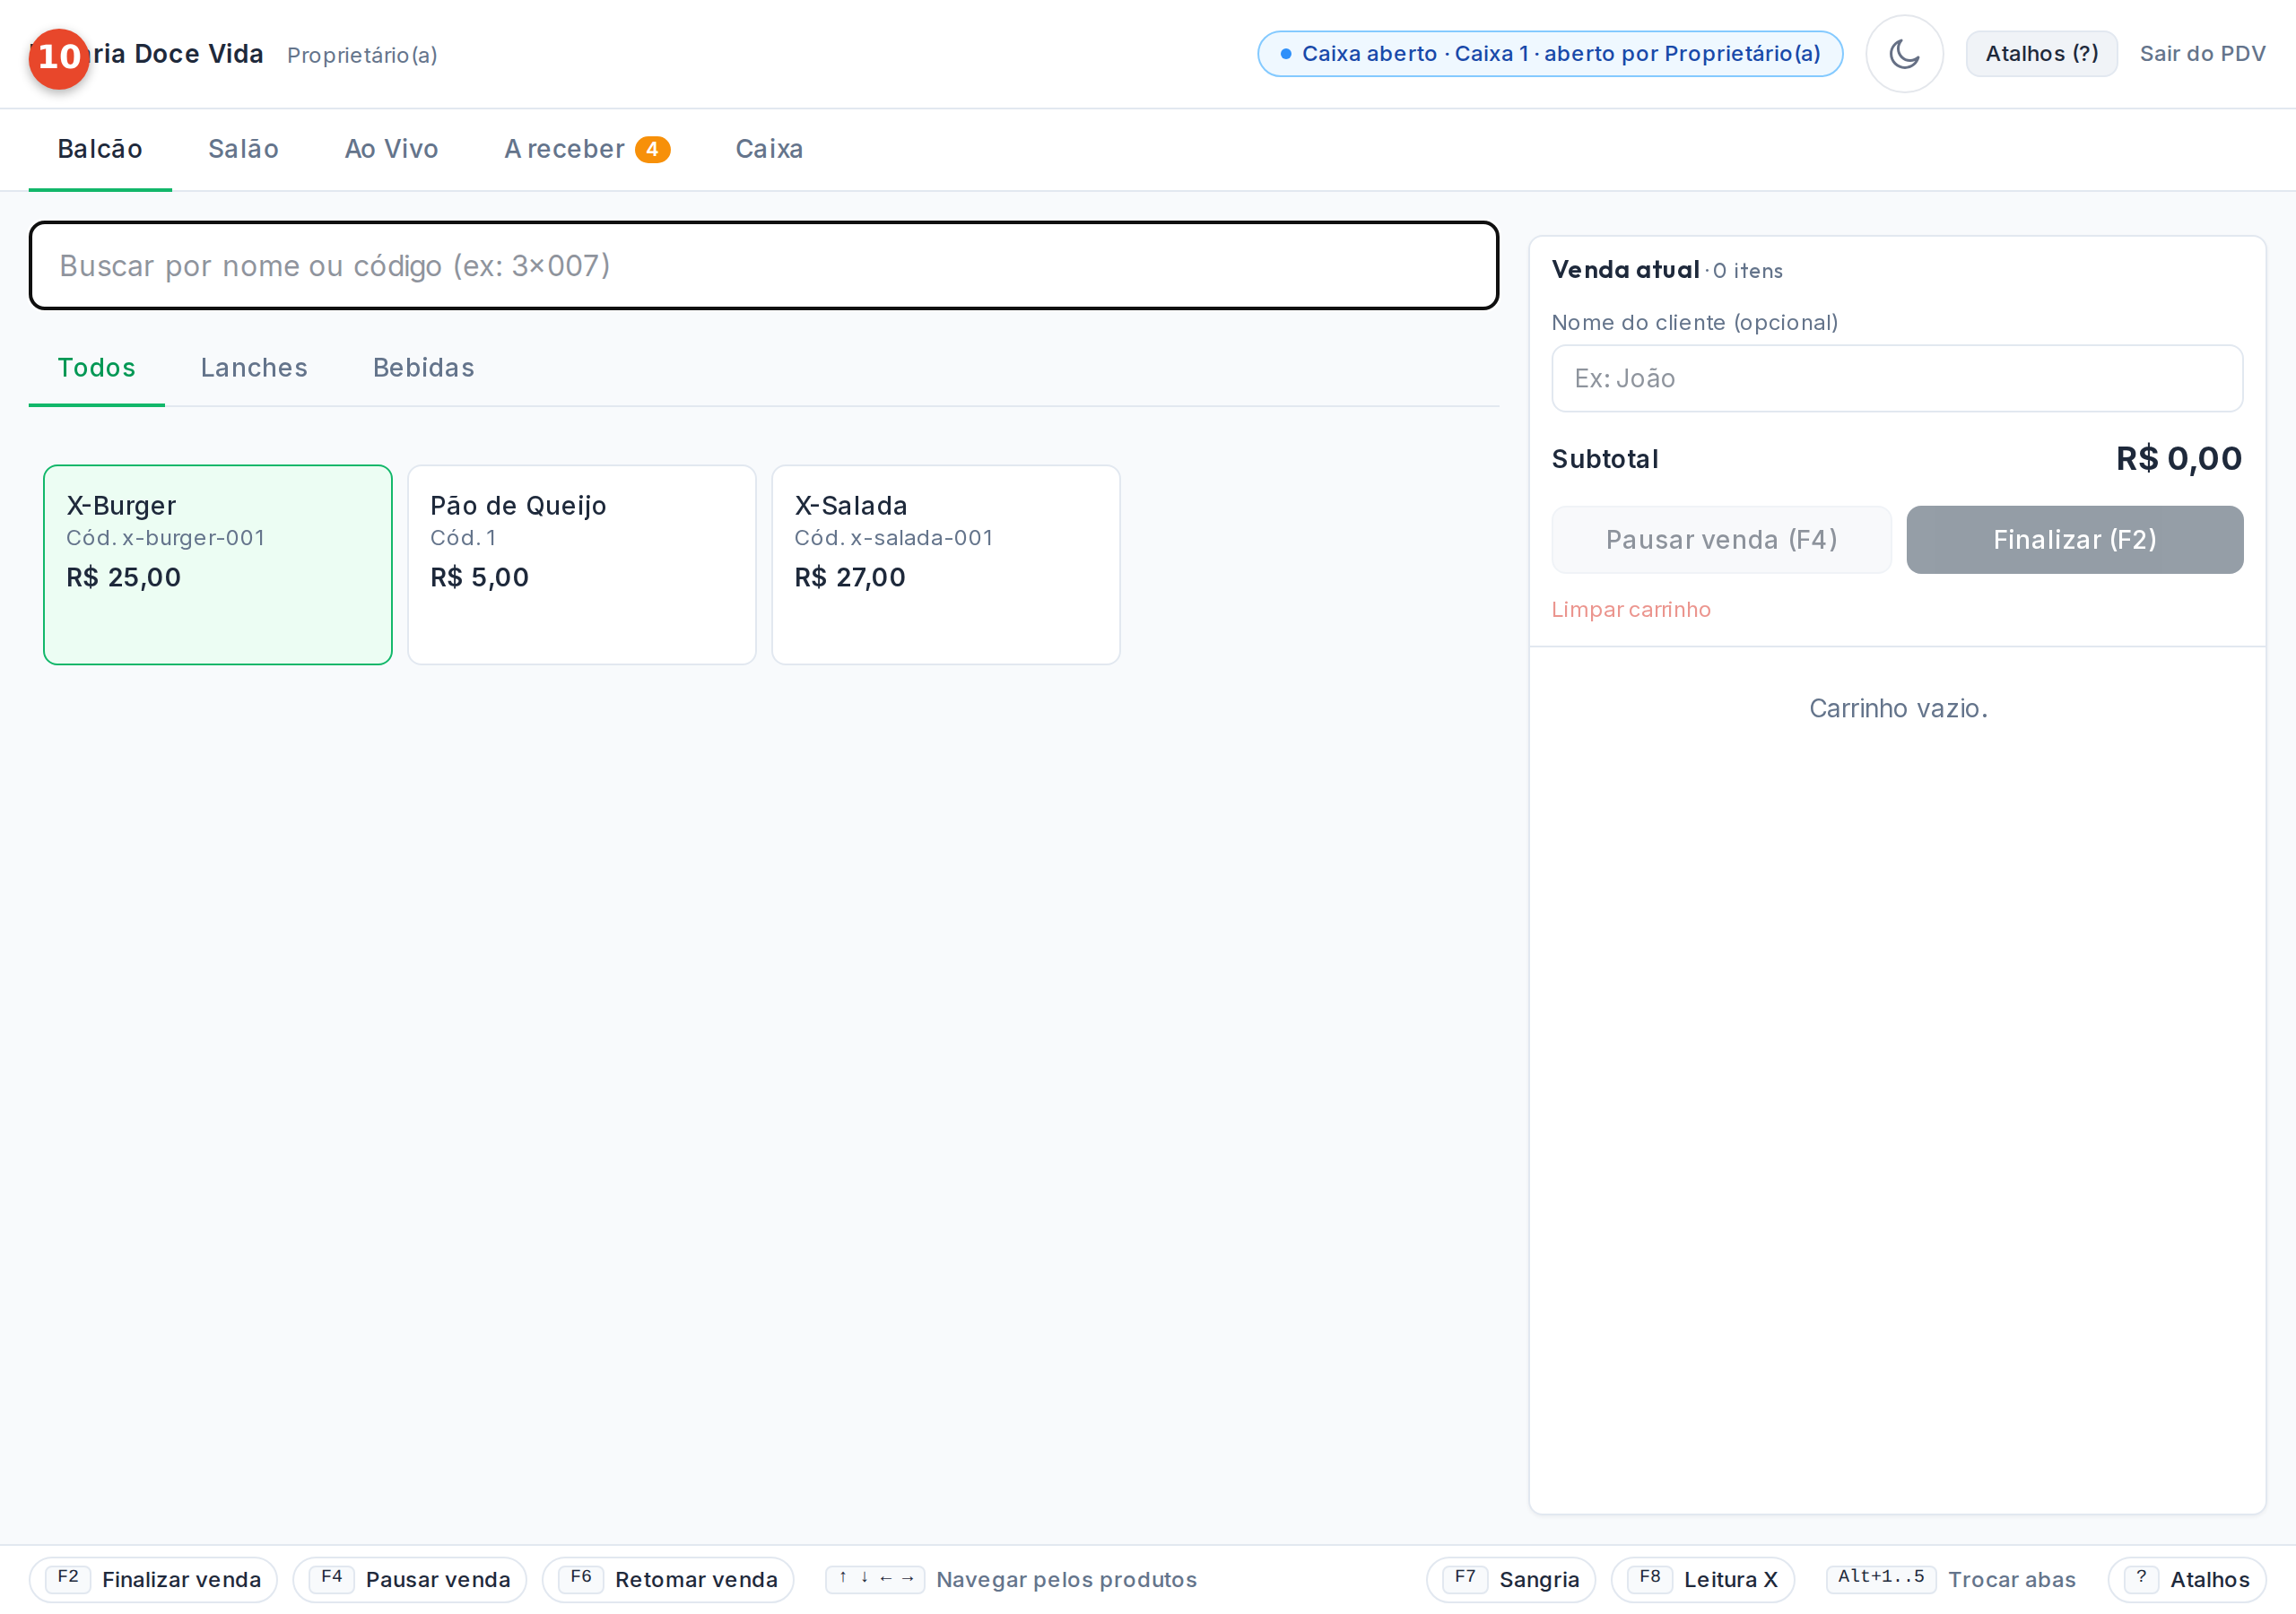Click the Pão de Queijo price R$ 5,00
The height and width of the screenshot is (1614, 2296).
[x=480, y=577]
